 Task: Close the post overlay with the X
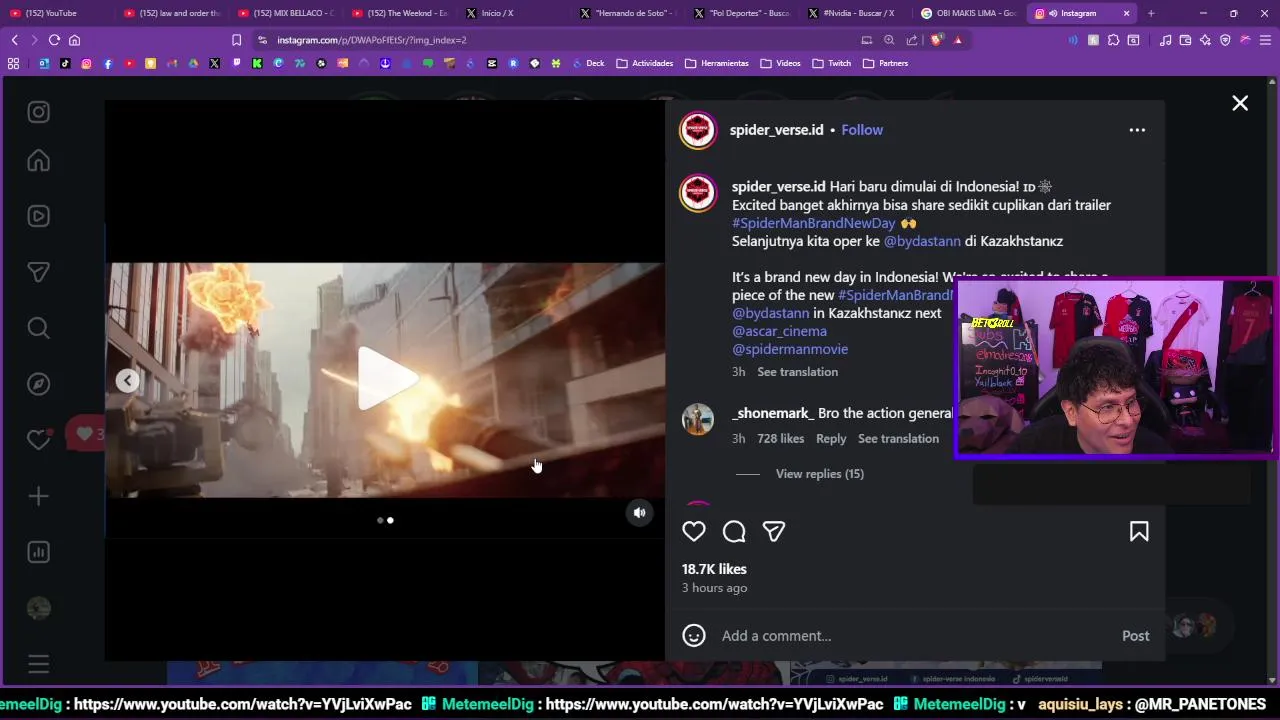[1240, 103]
